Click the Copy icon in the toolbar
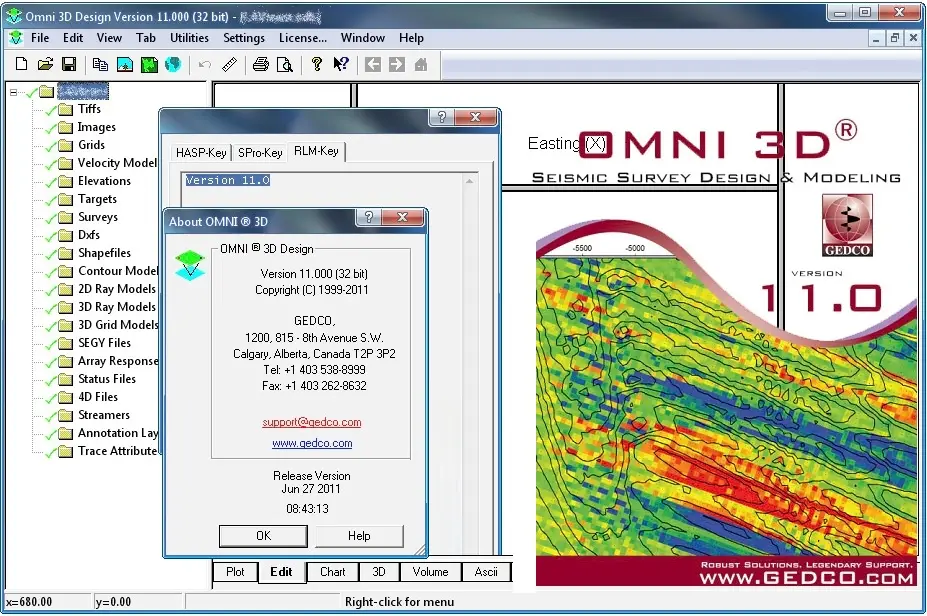Screen dimensions: 927x616 [100, 64]
